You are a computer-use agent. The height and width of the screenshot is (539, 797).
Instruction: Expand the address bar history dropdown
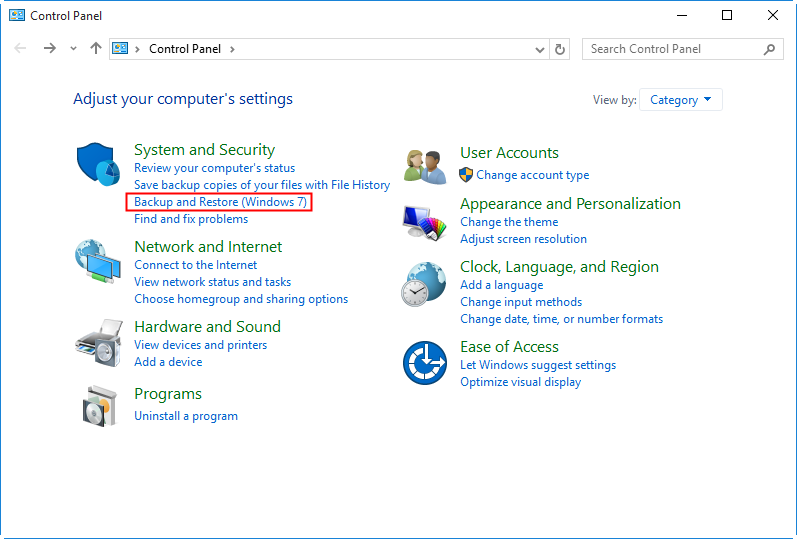coord(541,49)
